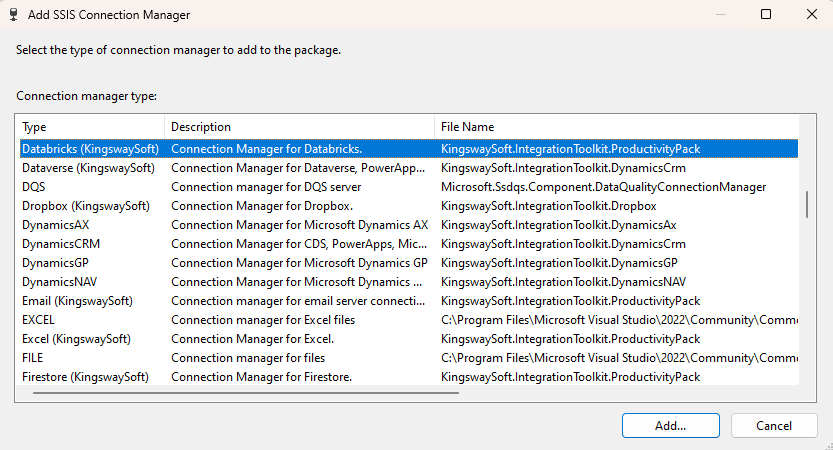The image size is (833, 450).
Task: Click the KingswaySoft.IntegrationToolkit.Dropbox file name
Action: [x=549, y=206]
